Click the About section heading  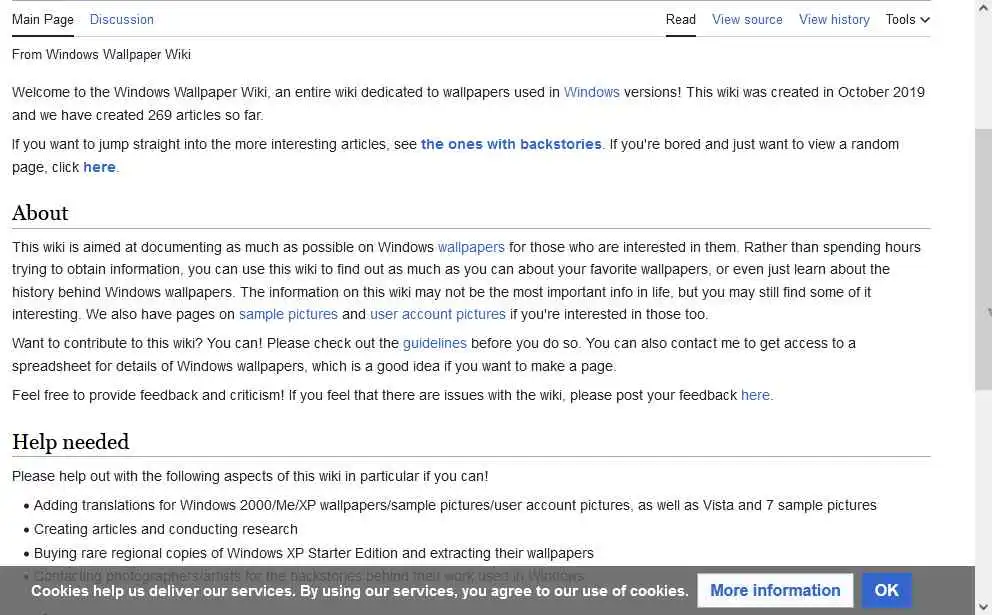click(40, 213)
